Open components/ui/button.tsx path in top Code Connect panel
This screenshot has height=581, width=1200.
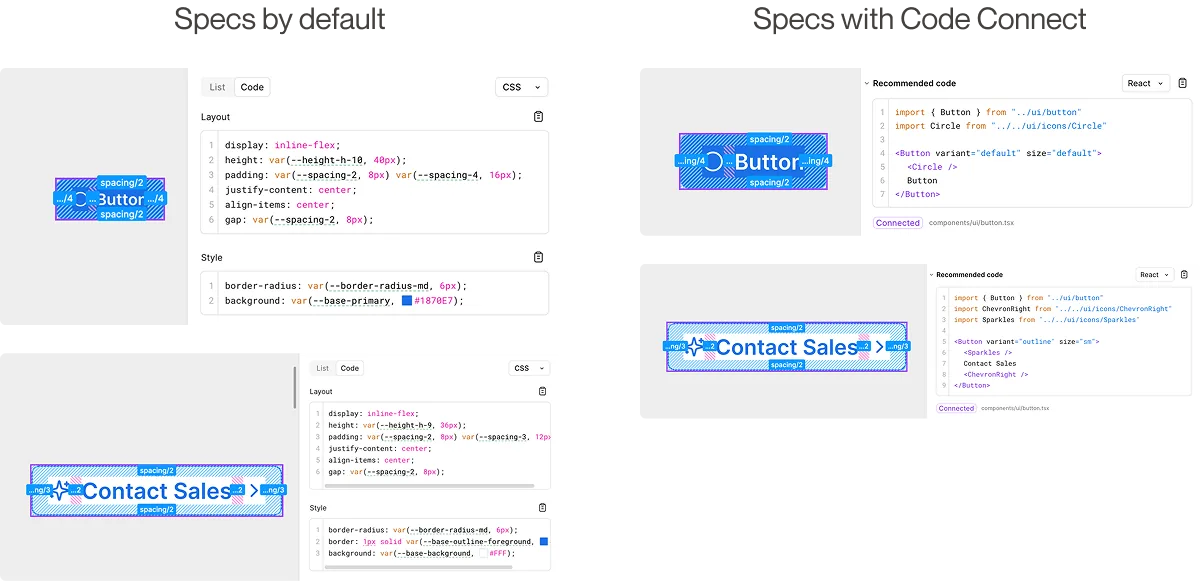pyautogui.click(x=971, y=223)
